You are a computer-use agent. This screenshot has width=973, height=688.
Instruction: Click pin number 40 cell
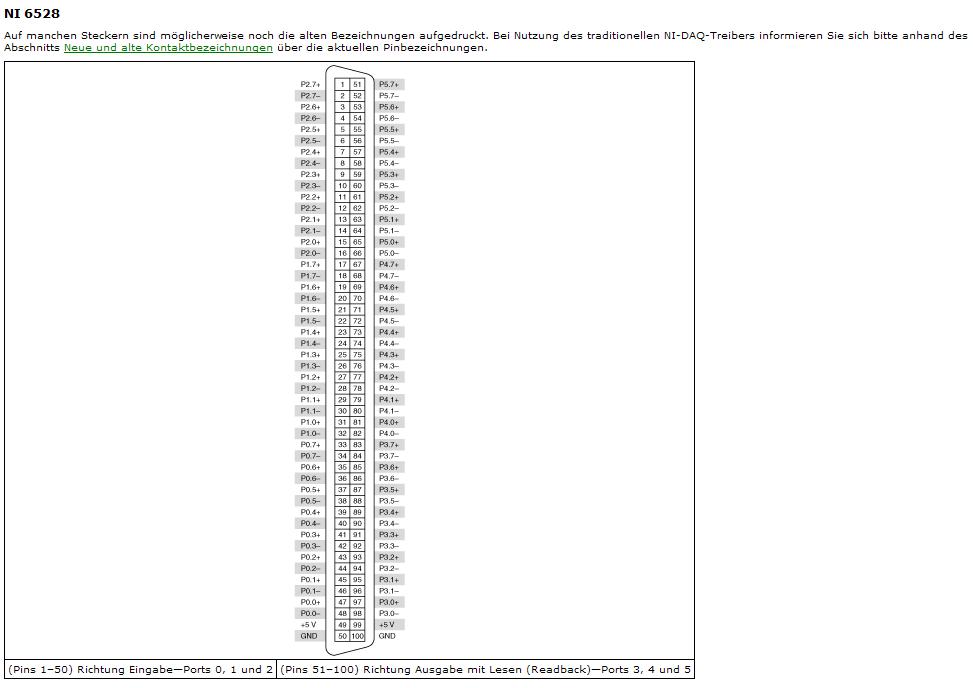[x=342, y=524]
